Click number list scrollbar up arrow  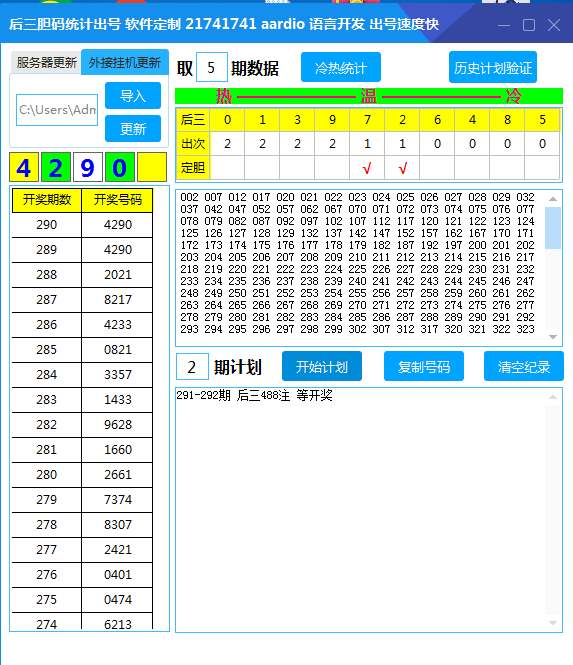[553, 198]
